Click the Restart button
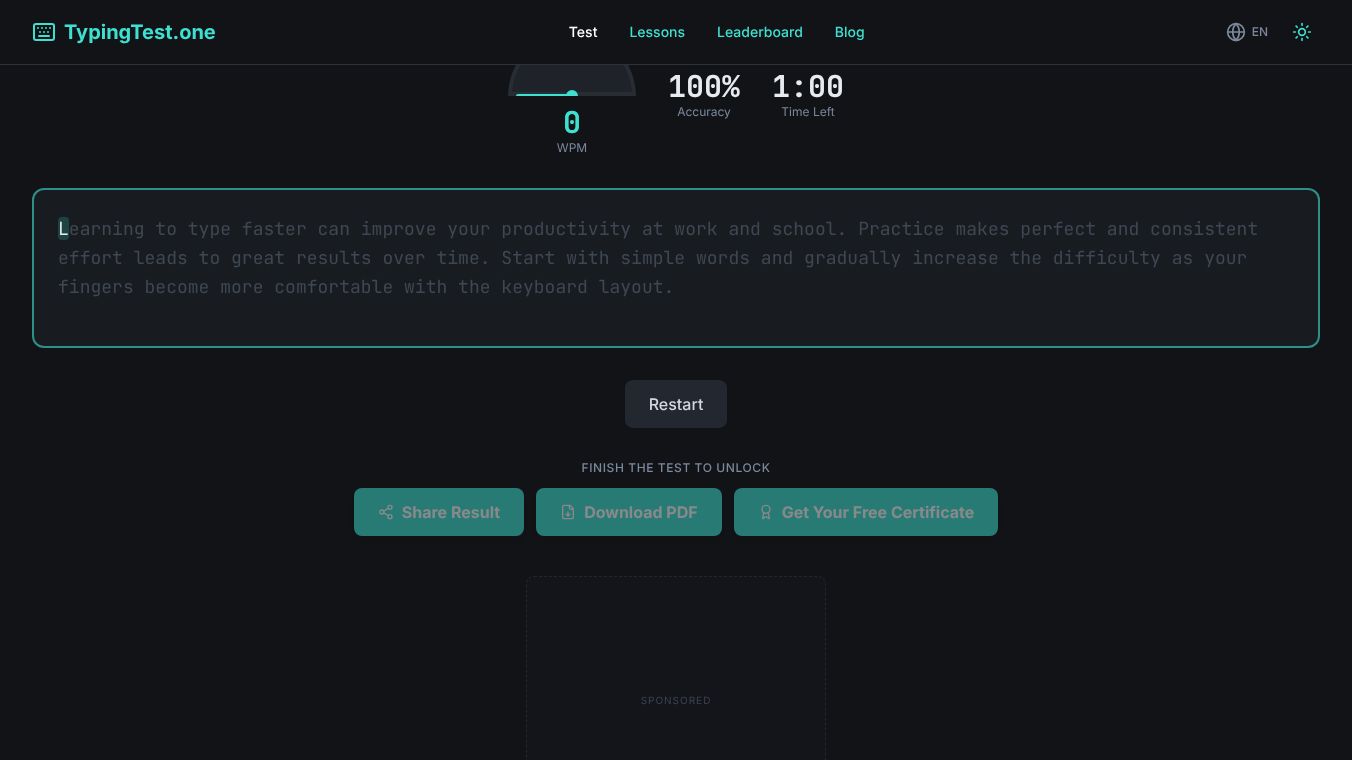1352x760 pixels. pyautogui.click(x=676, y=404)
